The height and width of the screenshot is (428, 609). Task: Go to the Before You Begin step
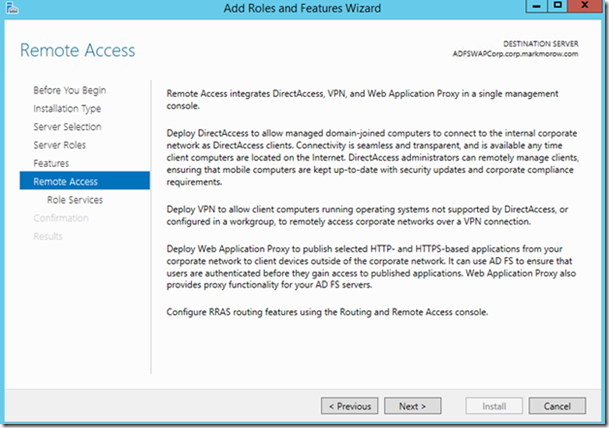[x=70, y=90]
